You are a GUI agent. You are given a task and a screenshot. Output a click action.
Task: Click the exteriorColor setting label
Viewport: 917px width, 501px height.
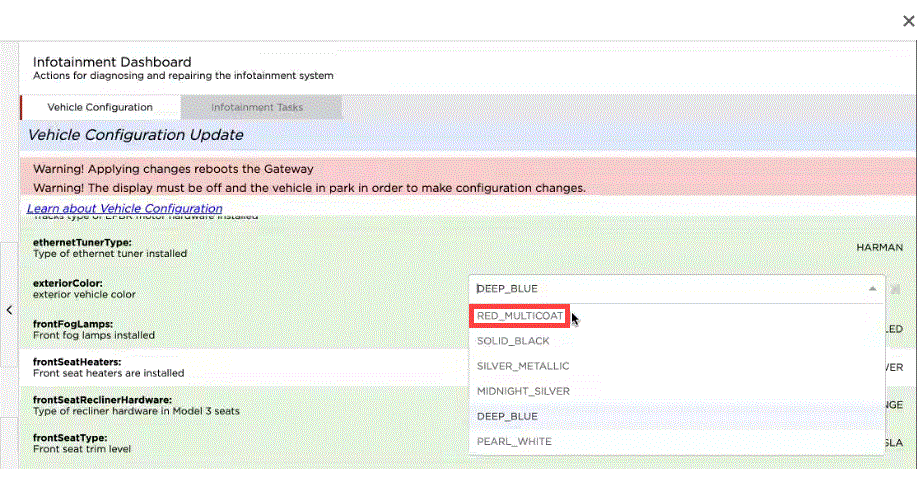[68, 283]
